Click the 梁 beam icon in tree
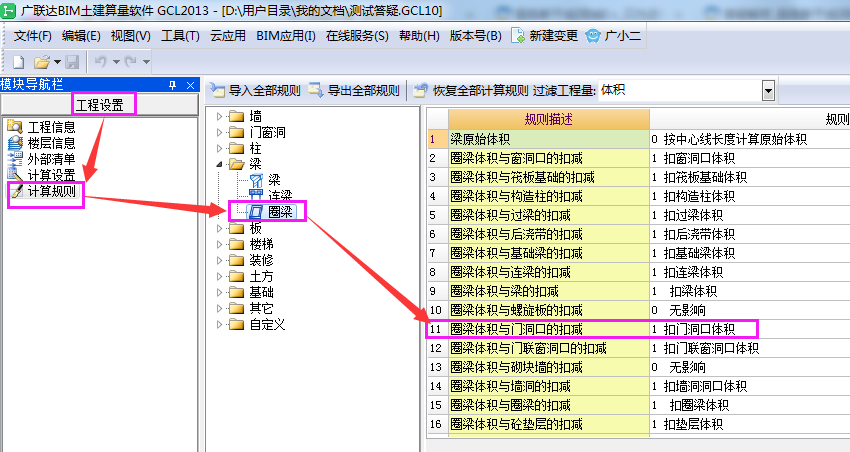The image size is (850, 452). [256, 180]
